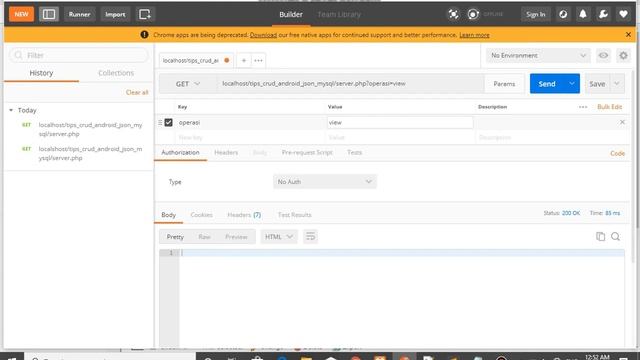The image size is (640, 360).
Task: Select the response Body tab
Action: click(169, 215)
